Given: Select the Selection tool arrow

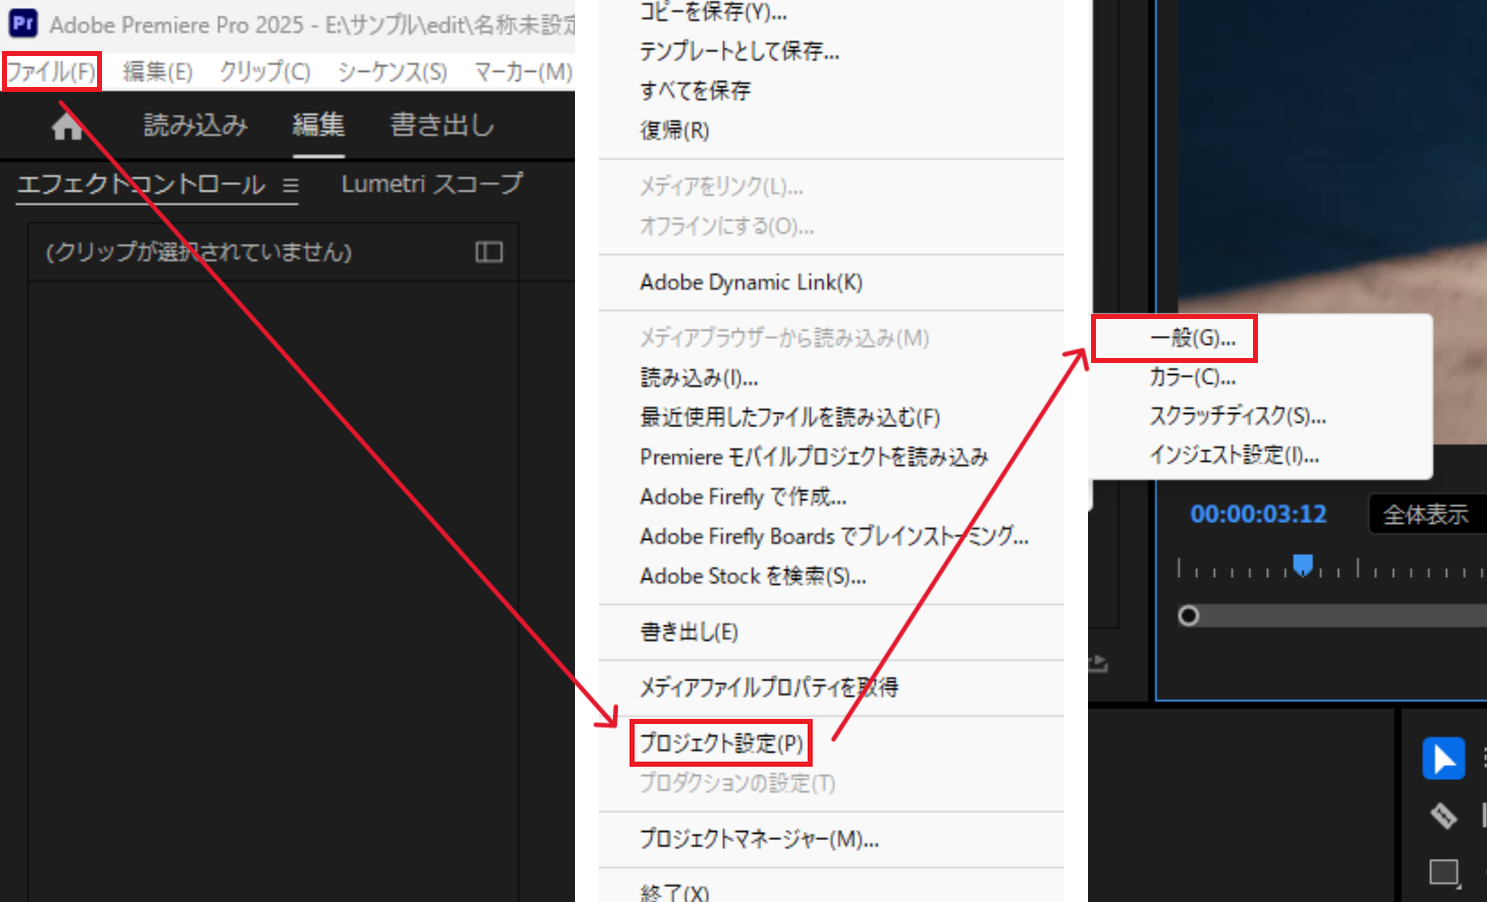Looking at the screenshot, I should [1443, 758].
